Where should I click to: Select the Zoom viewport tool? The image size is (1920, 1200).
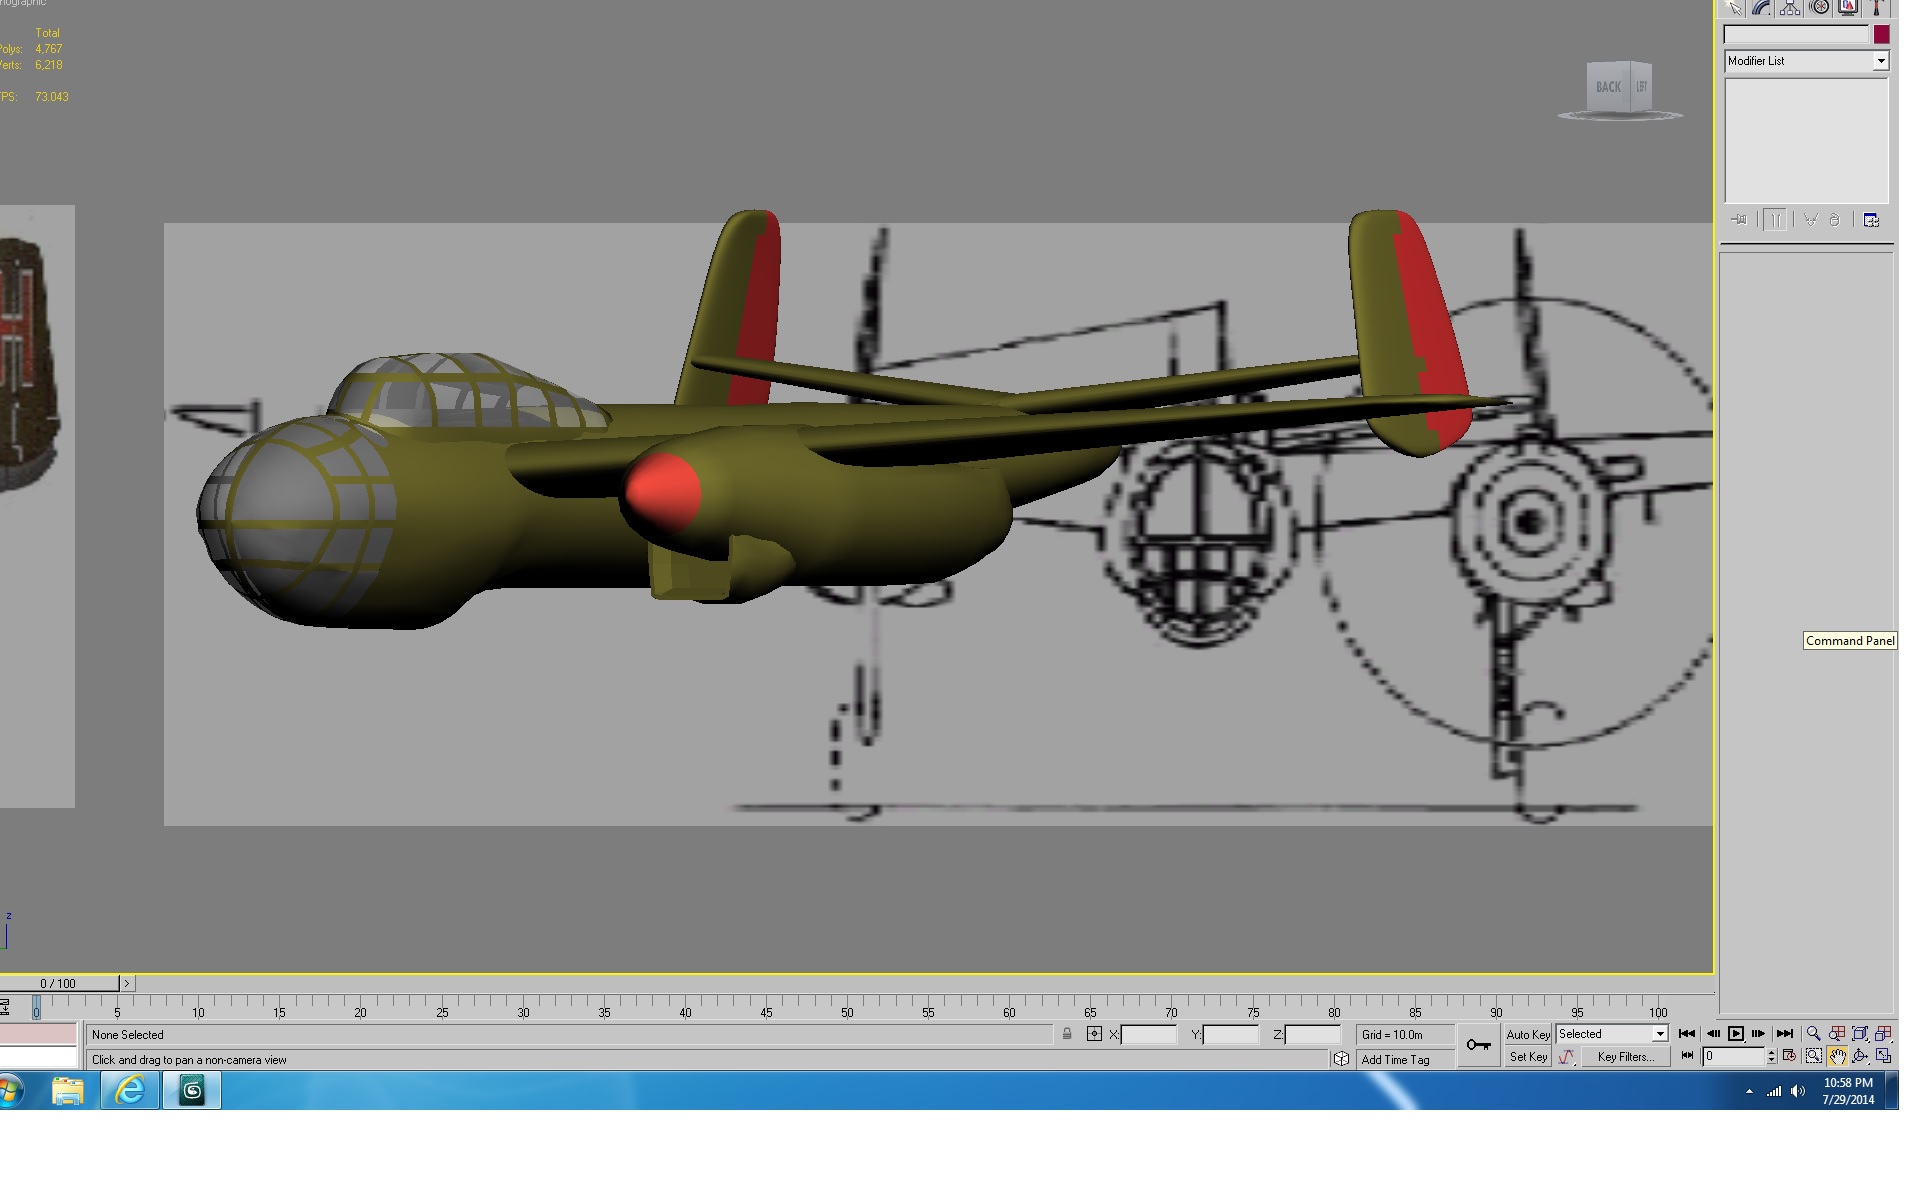(x=1813, y=1034)
